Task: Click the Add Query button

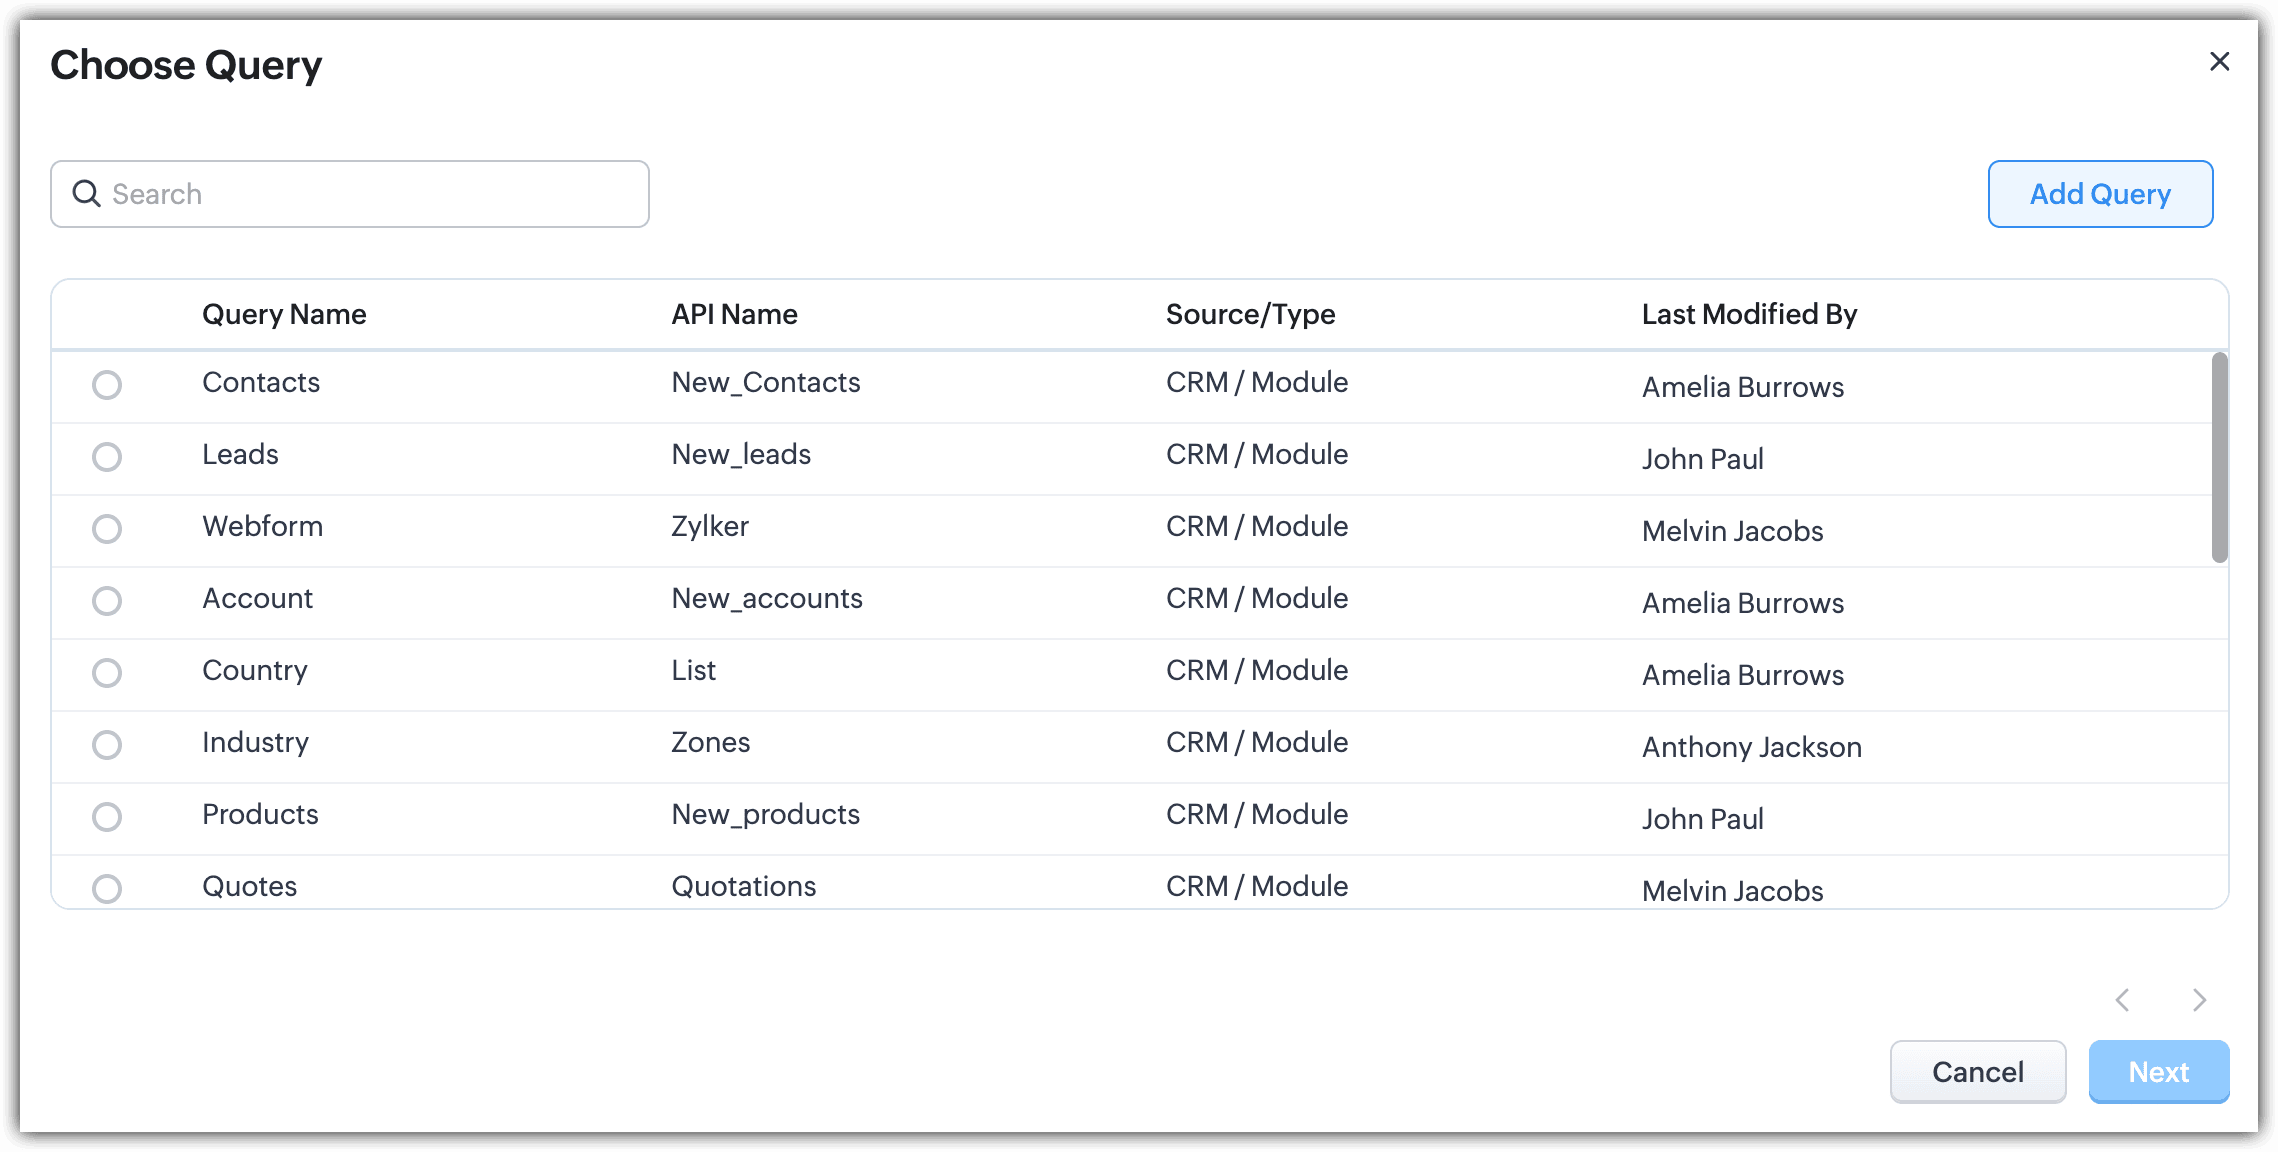Action: click(x=2100, y=194)
